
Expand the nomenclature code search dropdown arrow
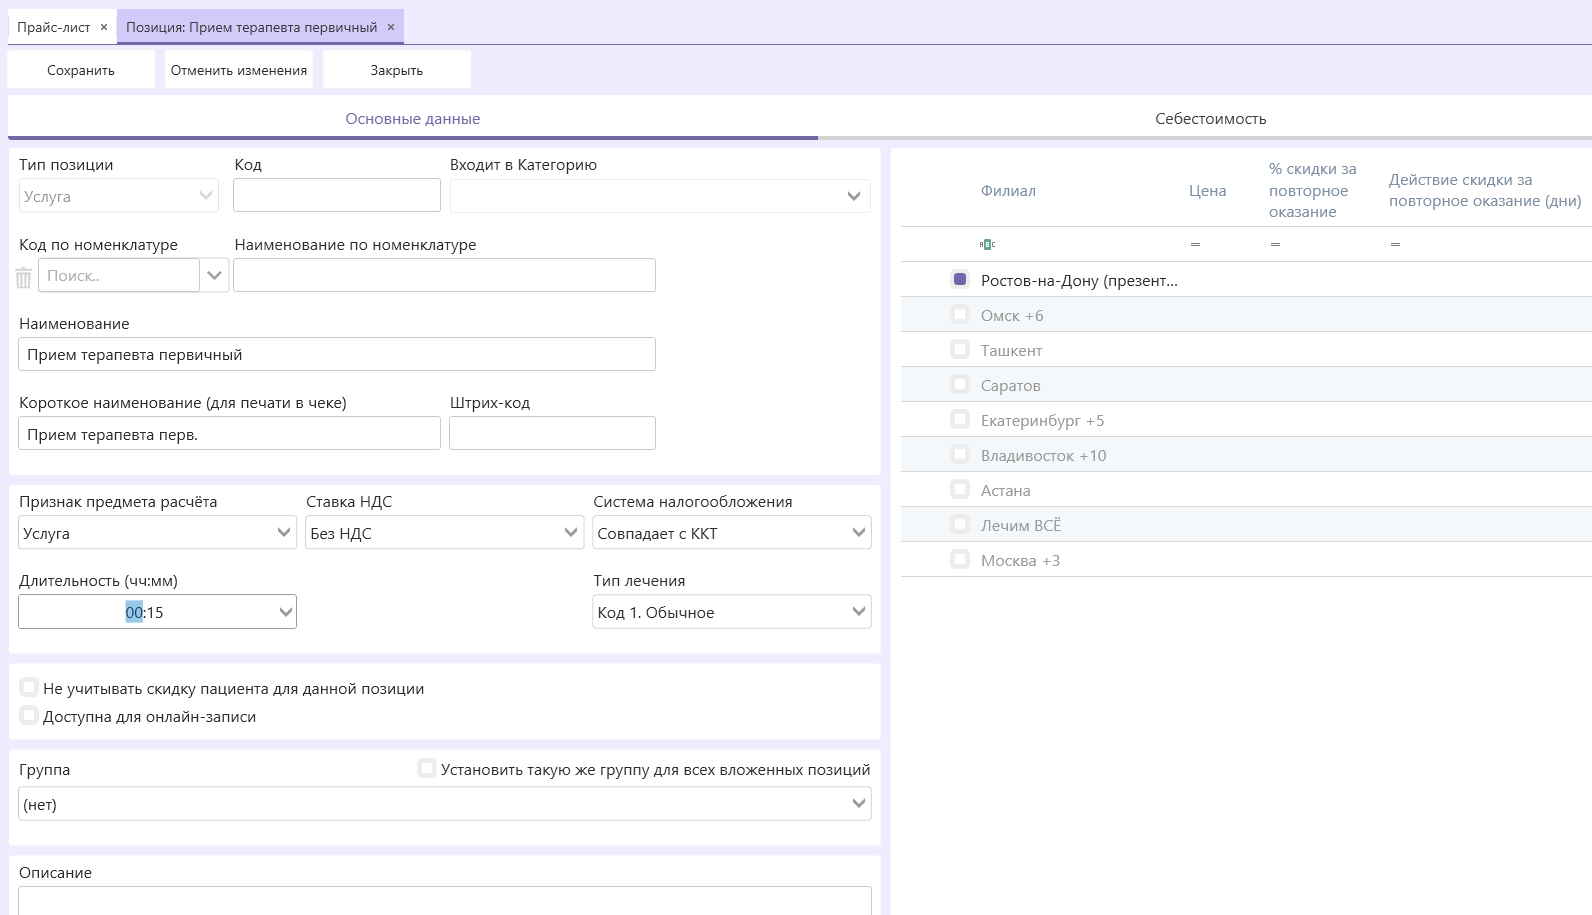coord(214,275)
